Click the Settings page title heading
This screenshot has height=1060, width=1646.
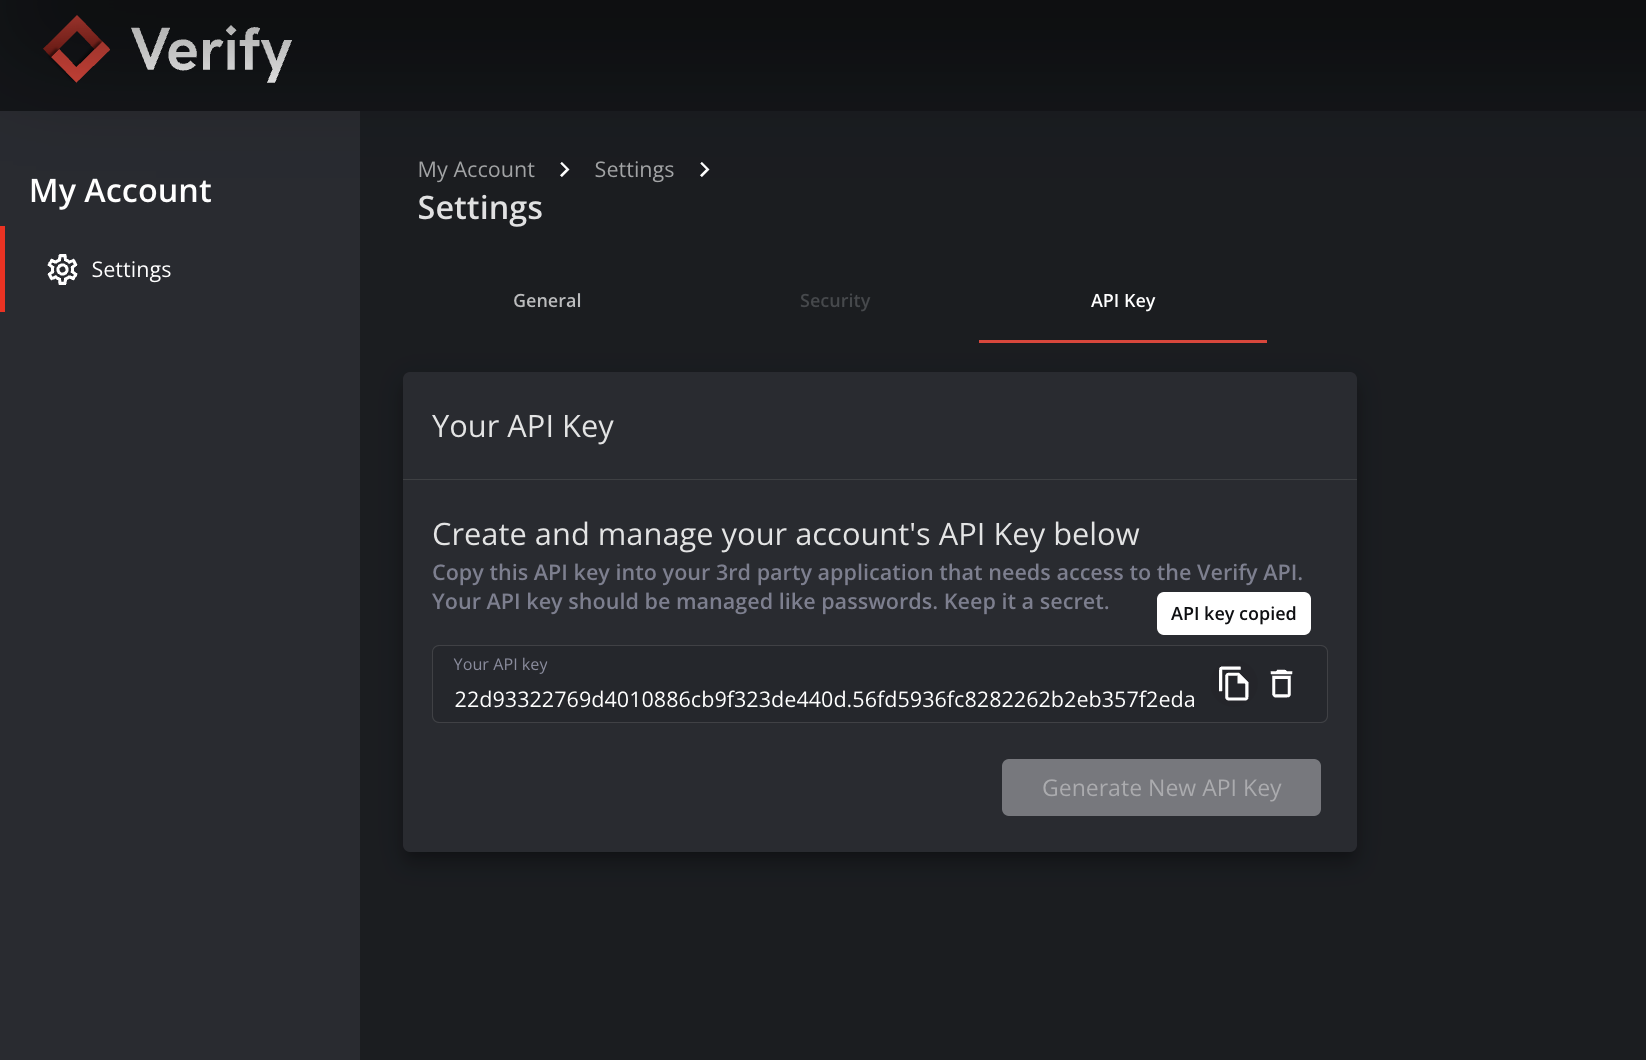pyautogui.click(x=480, y=208)
